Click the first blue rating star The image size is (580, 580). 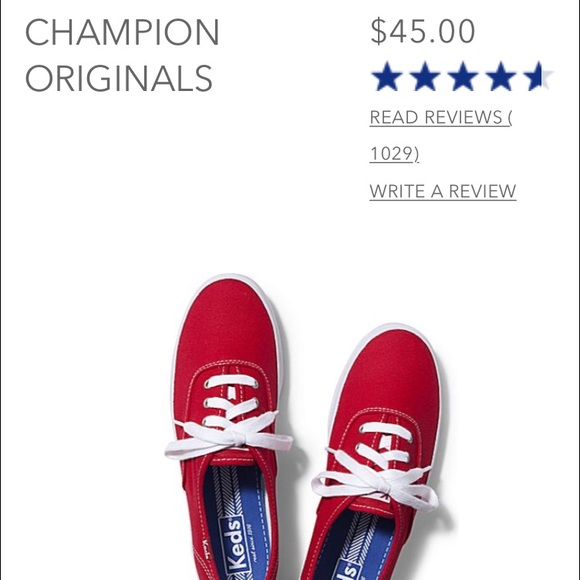[x=387, y=77]
